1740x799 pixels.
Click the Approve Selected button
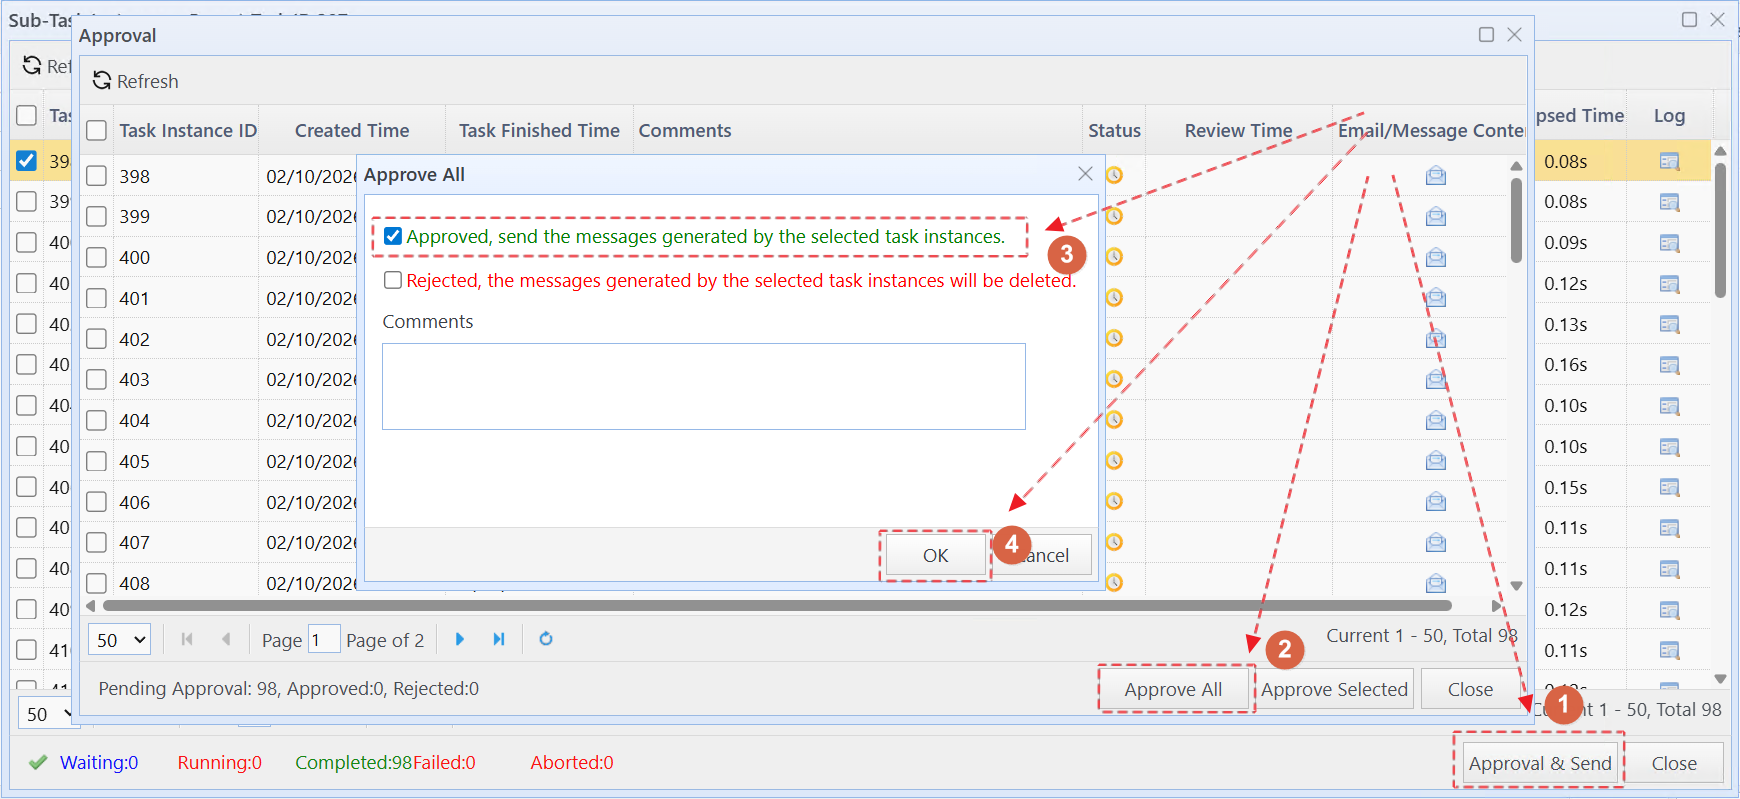pos(1333,690)
